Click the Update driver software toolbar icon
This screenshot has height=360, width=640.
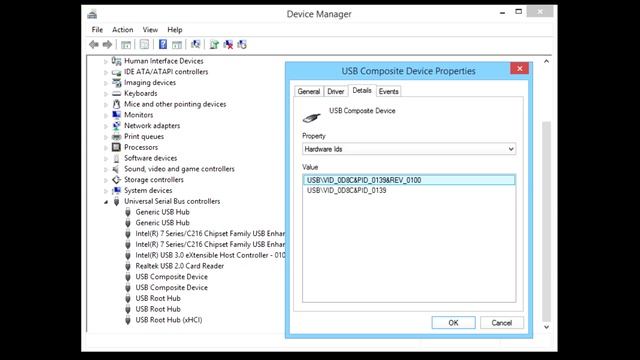tap(214, 44)
